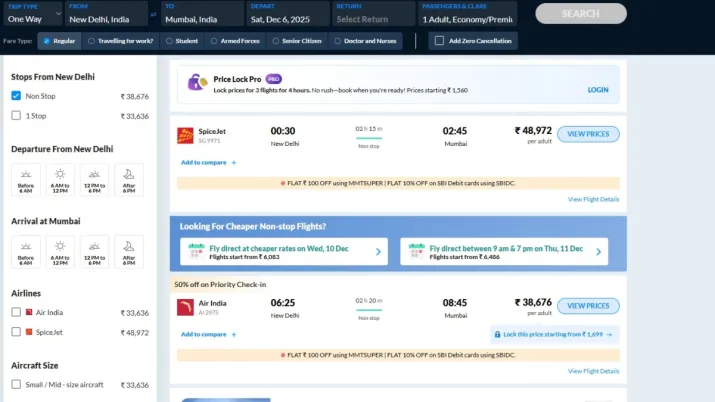
Task: Select Before 6 AM arrival at Mumbai
Action: (26, 252)
